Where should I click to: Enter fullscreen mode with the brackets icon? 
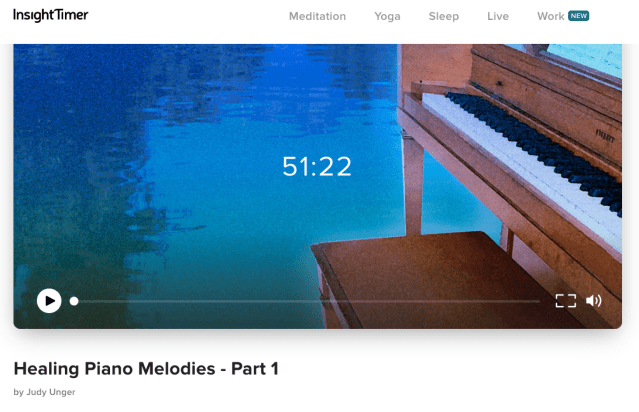point(566,301)
